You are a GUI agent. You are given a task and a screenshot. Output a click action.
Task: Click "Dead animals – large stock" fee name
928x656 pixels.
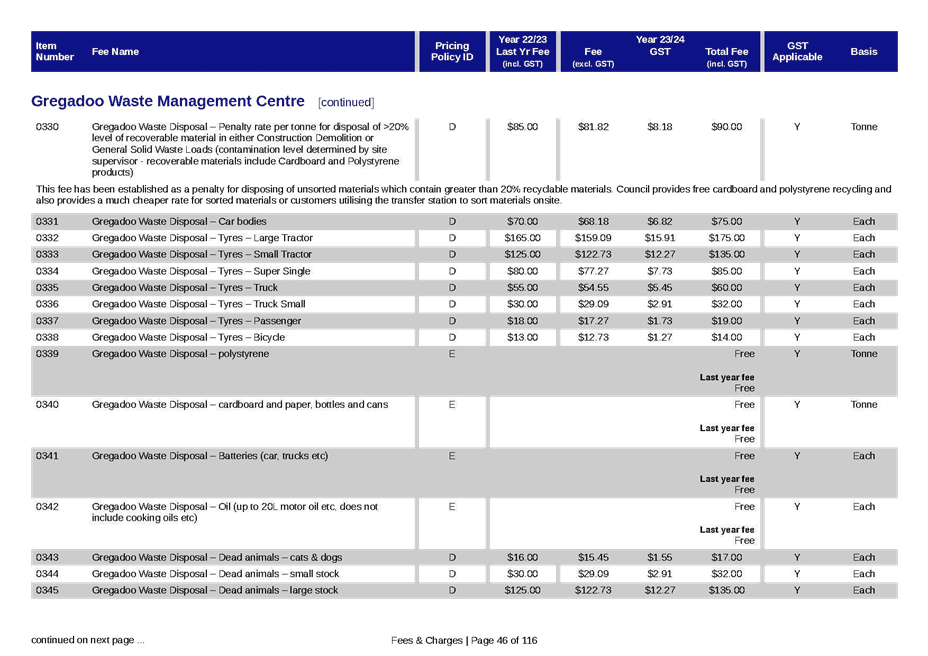[215, 591]
